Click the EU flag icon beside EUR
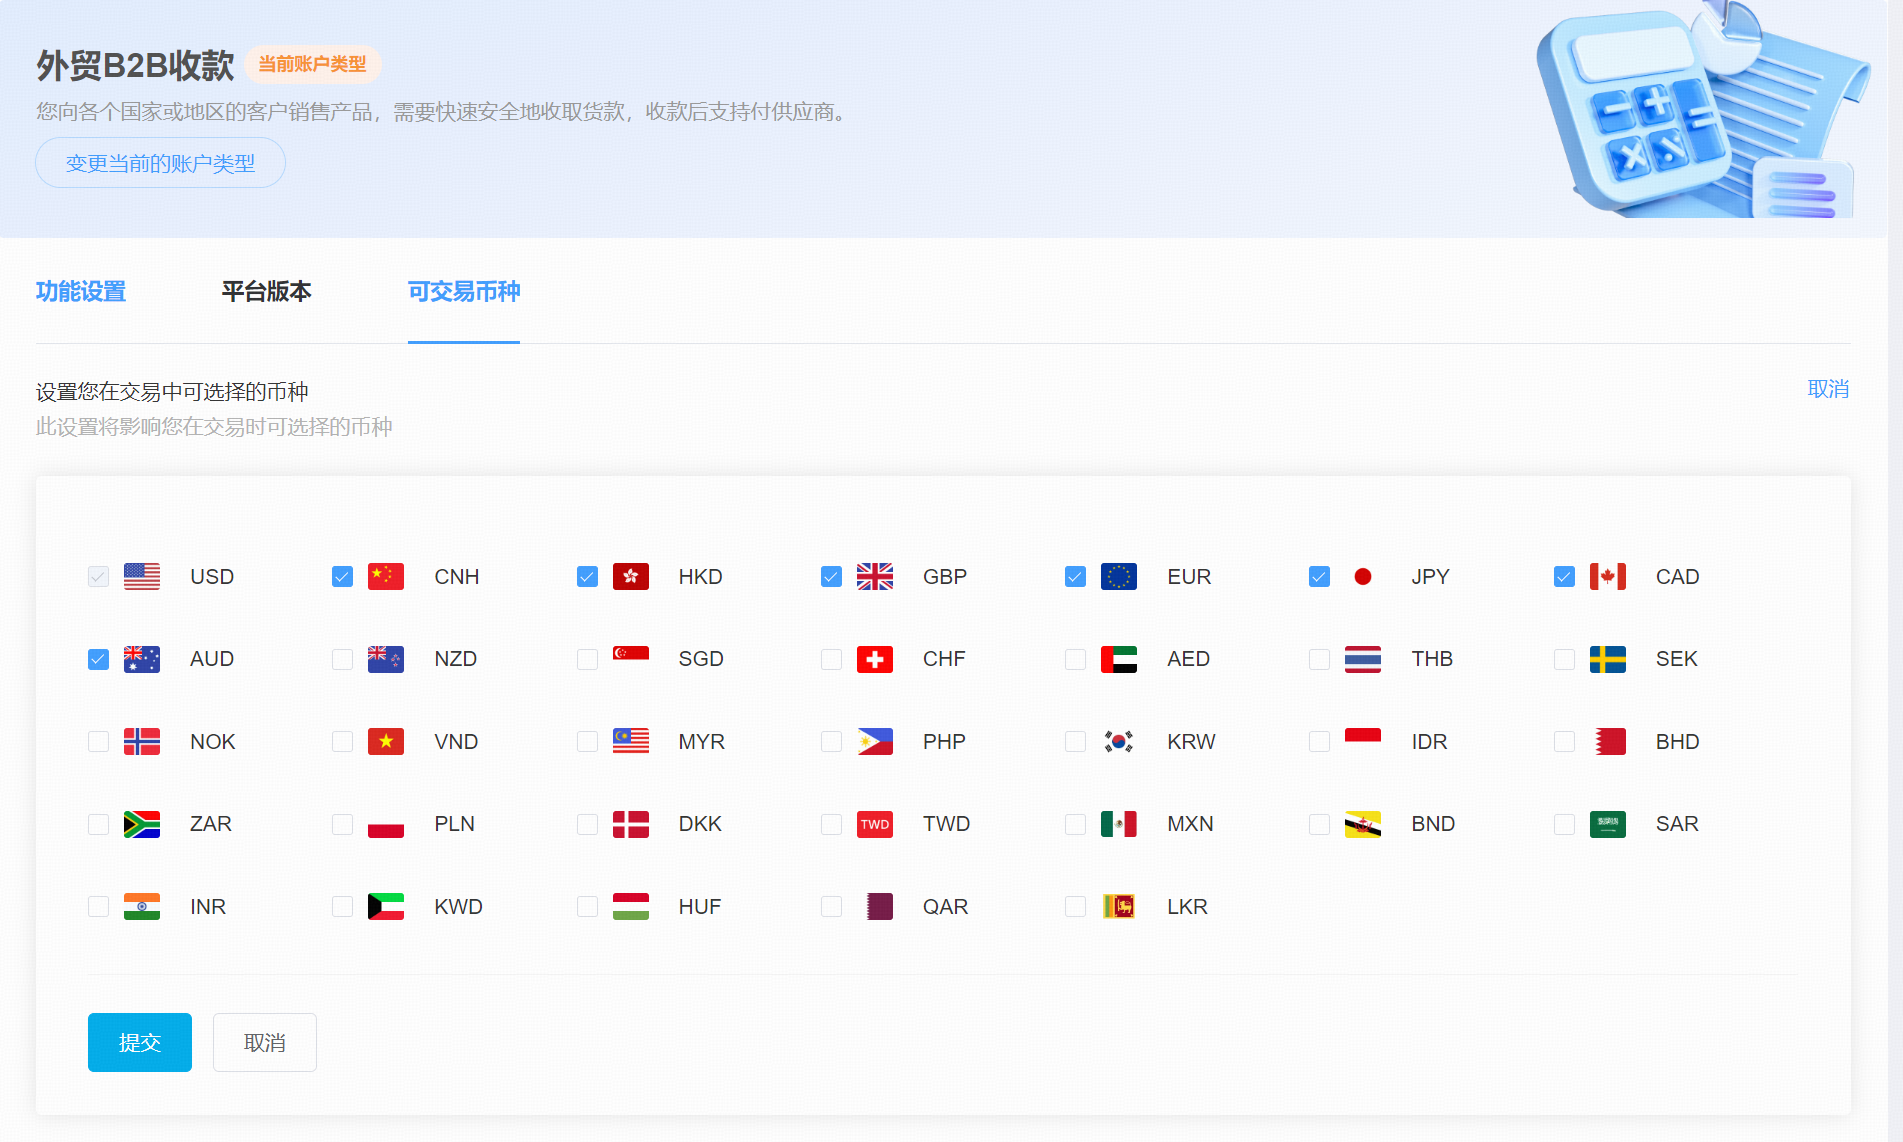 click(x=1119, y=576)
